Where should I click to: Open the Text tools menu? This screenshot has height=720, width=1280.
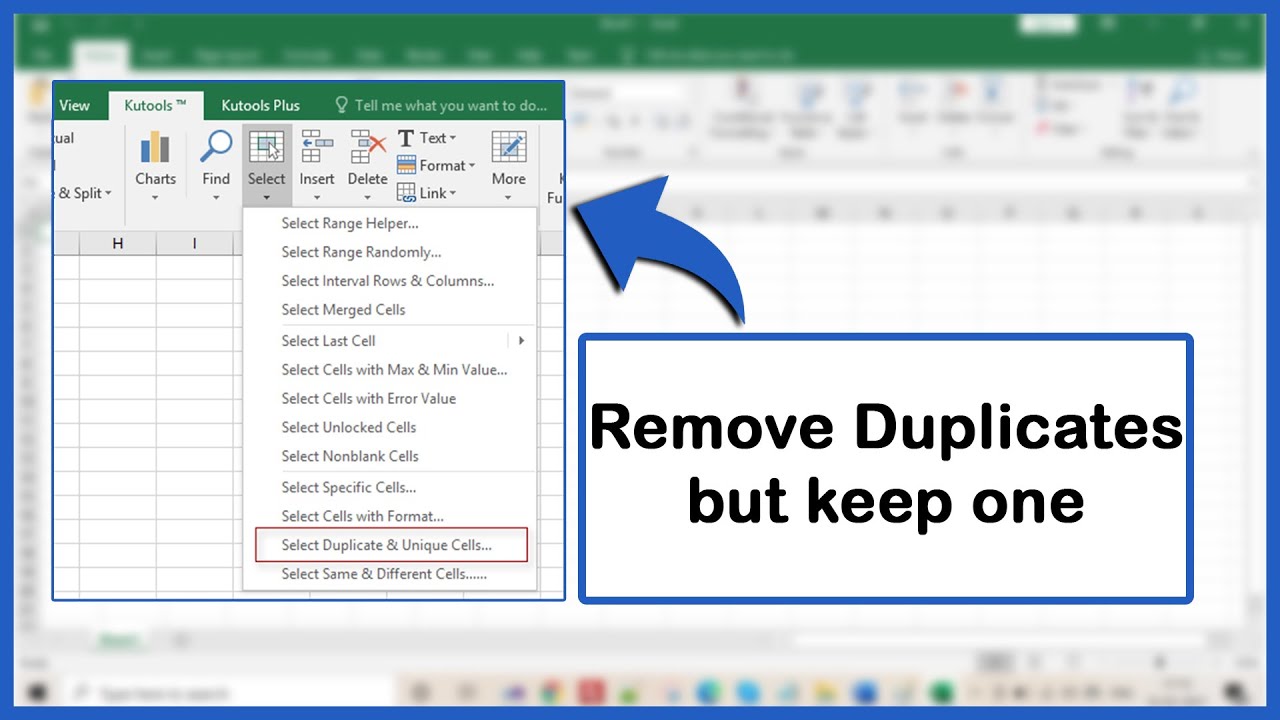point(427,138)
